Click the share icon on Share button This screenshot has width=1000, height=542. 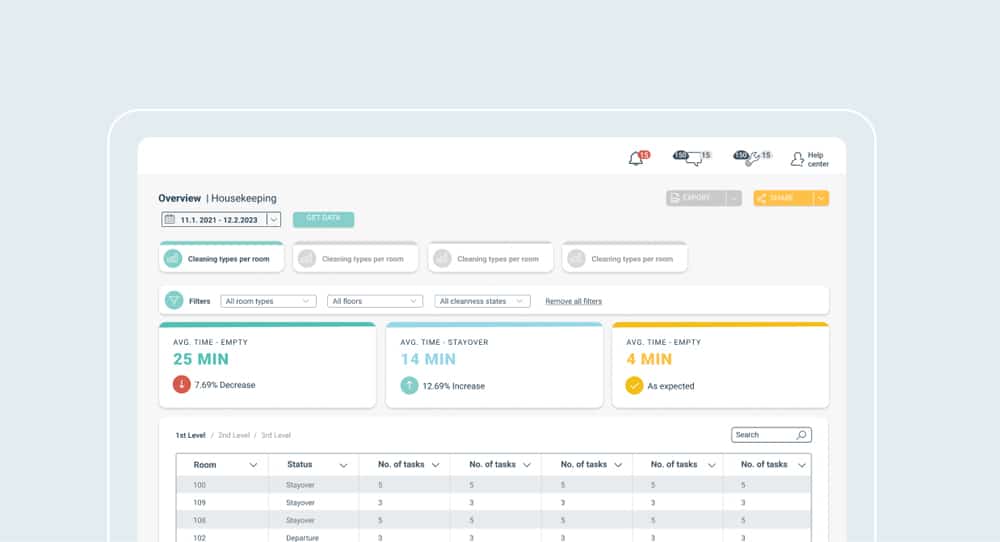[x=761, y=198]
